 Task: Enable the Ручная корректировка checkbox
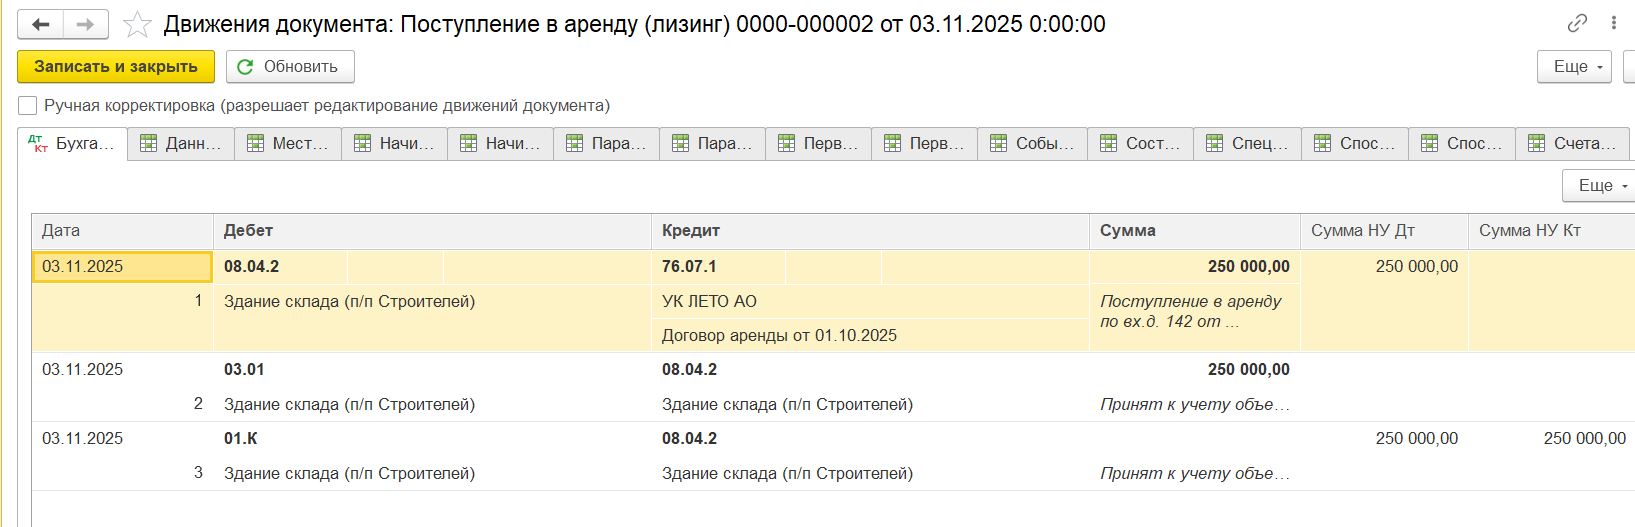click(x=28, y=106)
